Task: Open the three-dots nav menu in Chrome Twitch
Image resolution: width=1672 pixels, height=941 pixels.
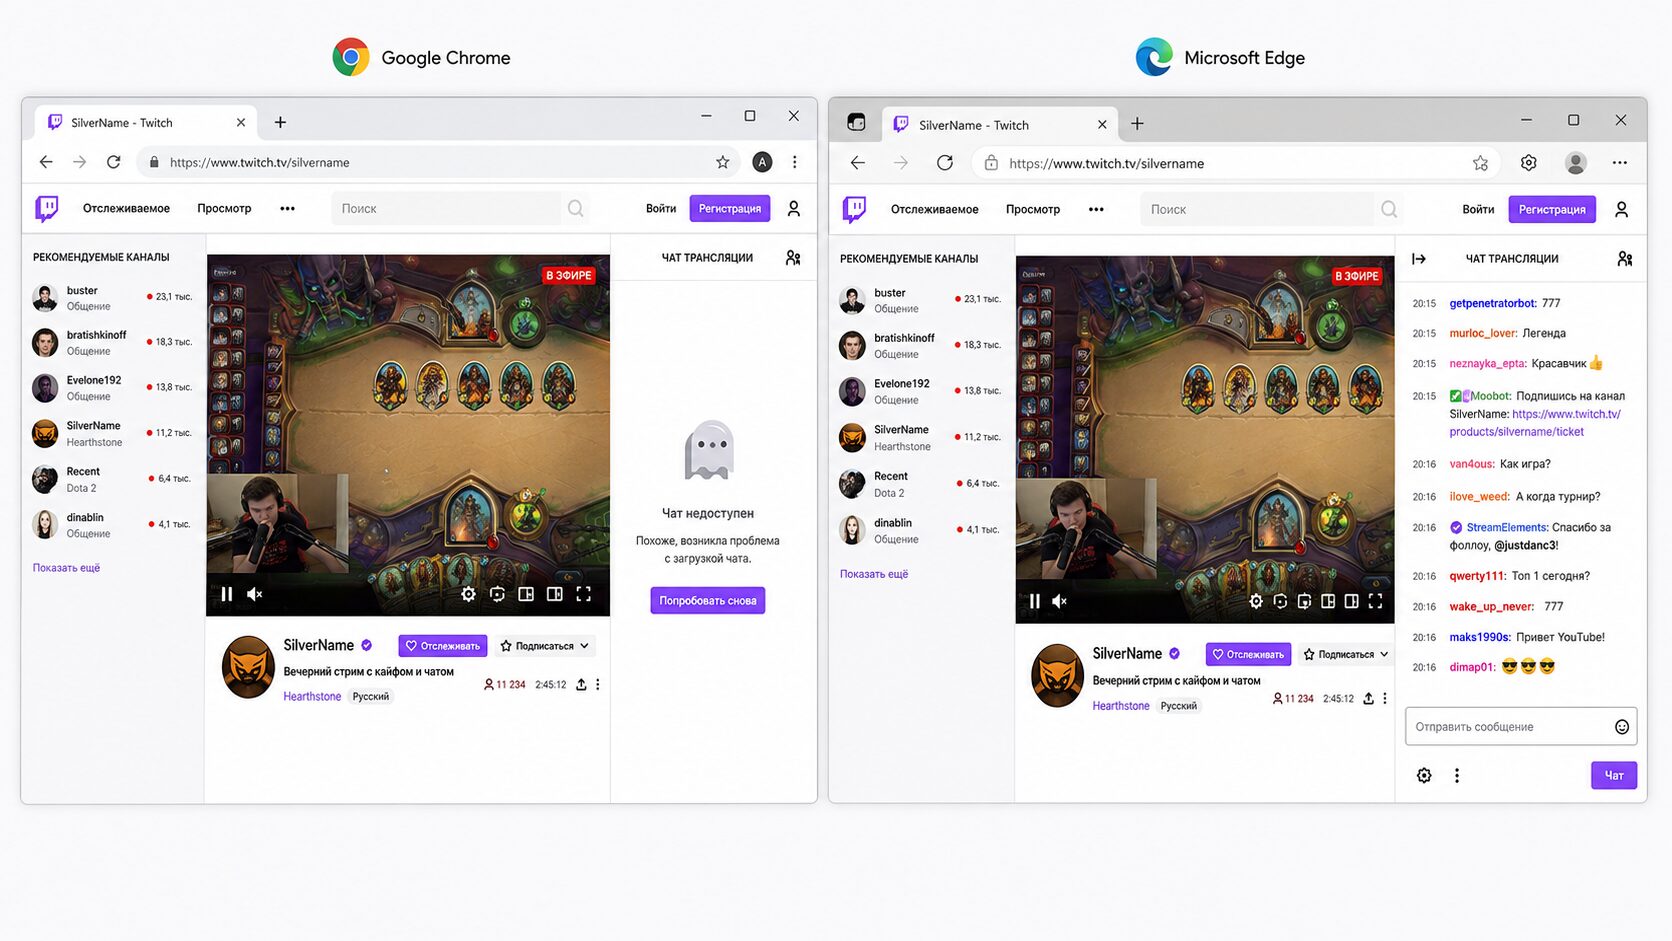Action: 288,208
